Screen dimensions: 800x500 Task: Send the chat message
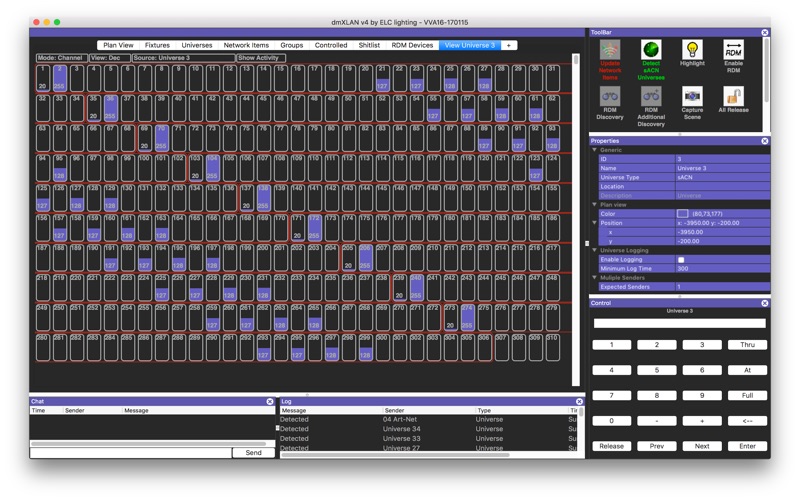[x=253, y=453]
